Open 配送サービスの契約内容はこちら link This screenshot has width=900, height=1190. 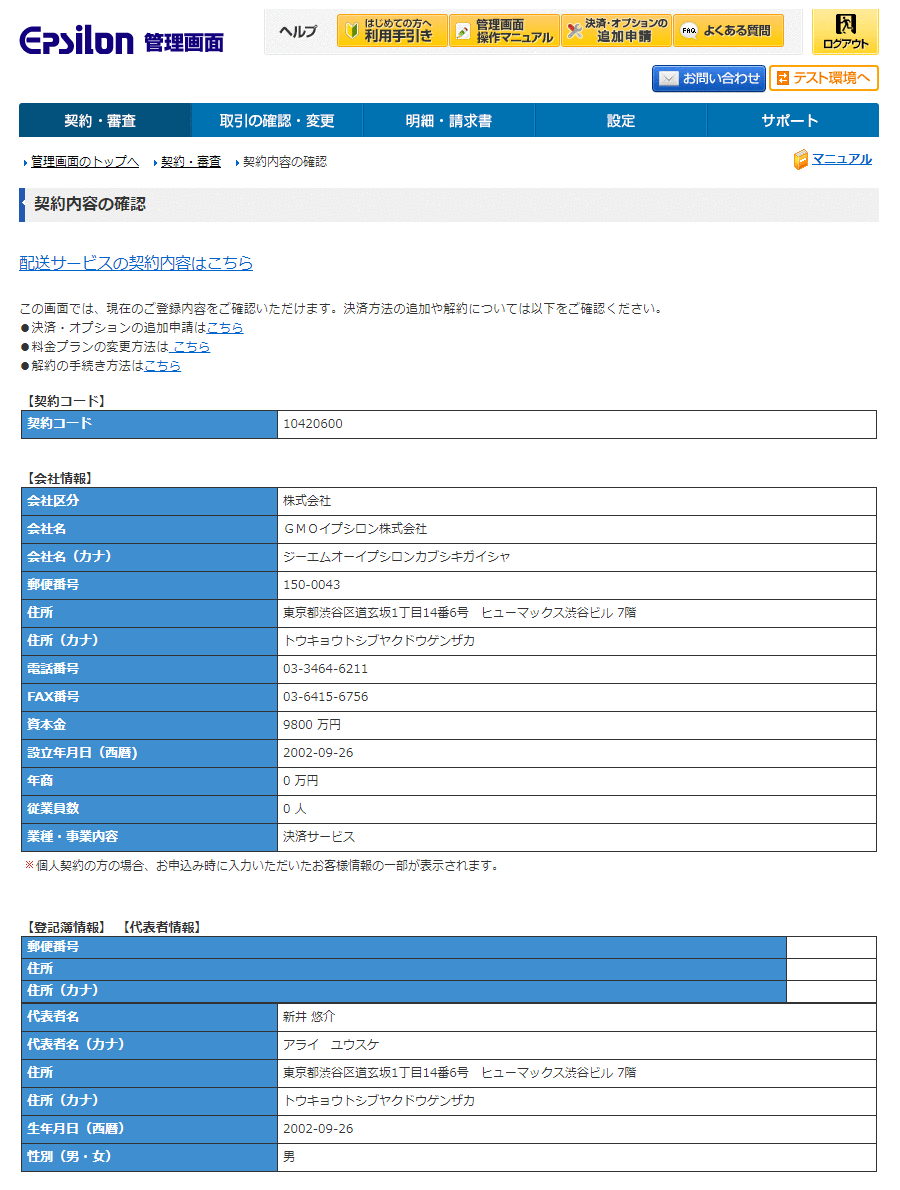click(136, 263)
